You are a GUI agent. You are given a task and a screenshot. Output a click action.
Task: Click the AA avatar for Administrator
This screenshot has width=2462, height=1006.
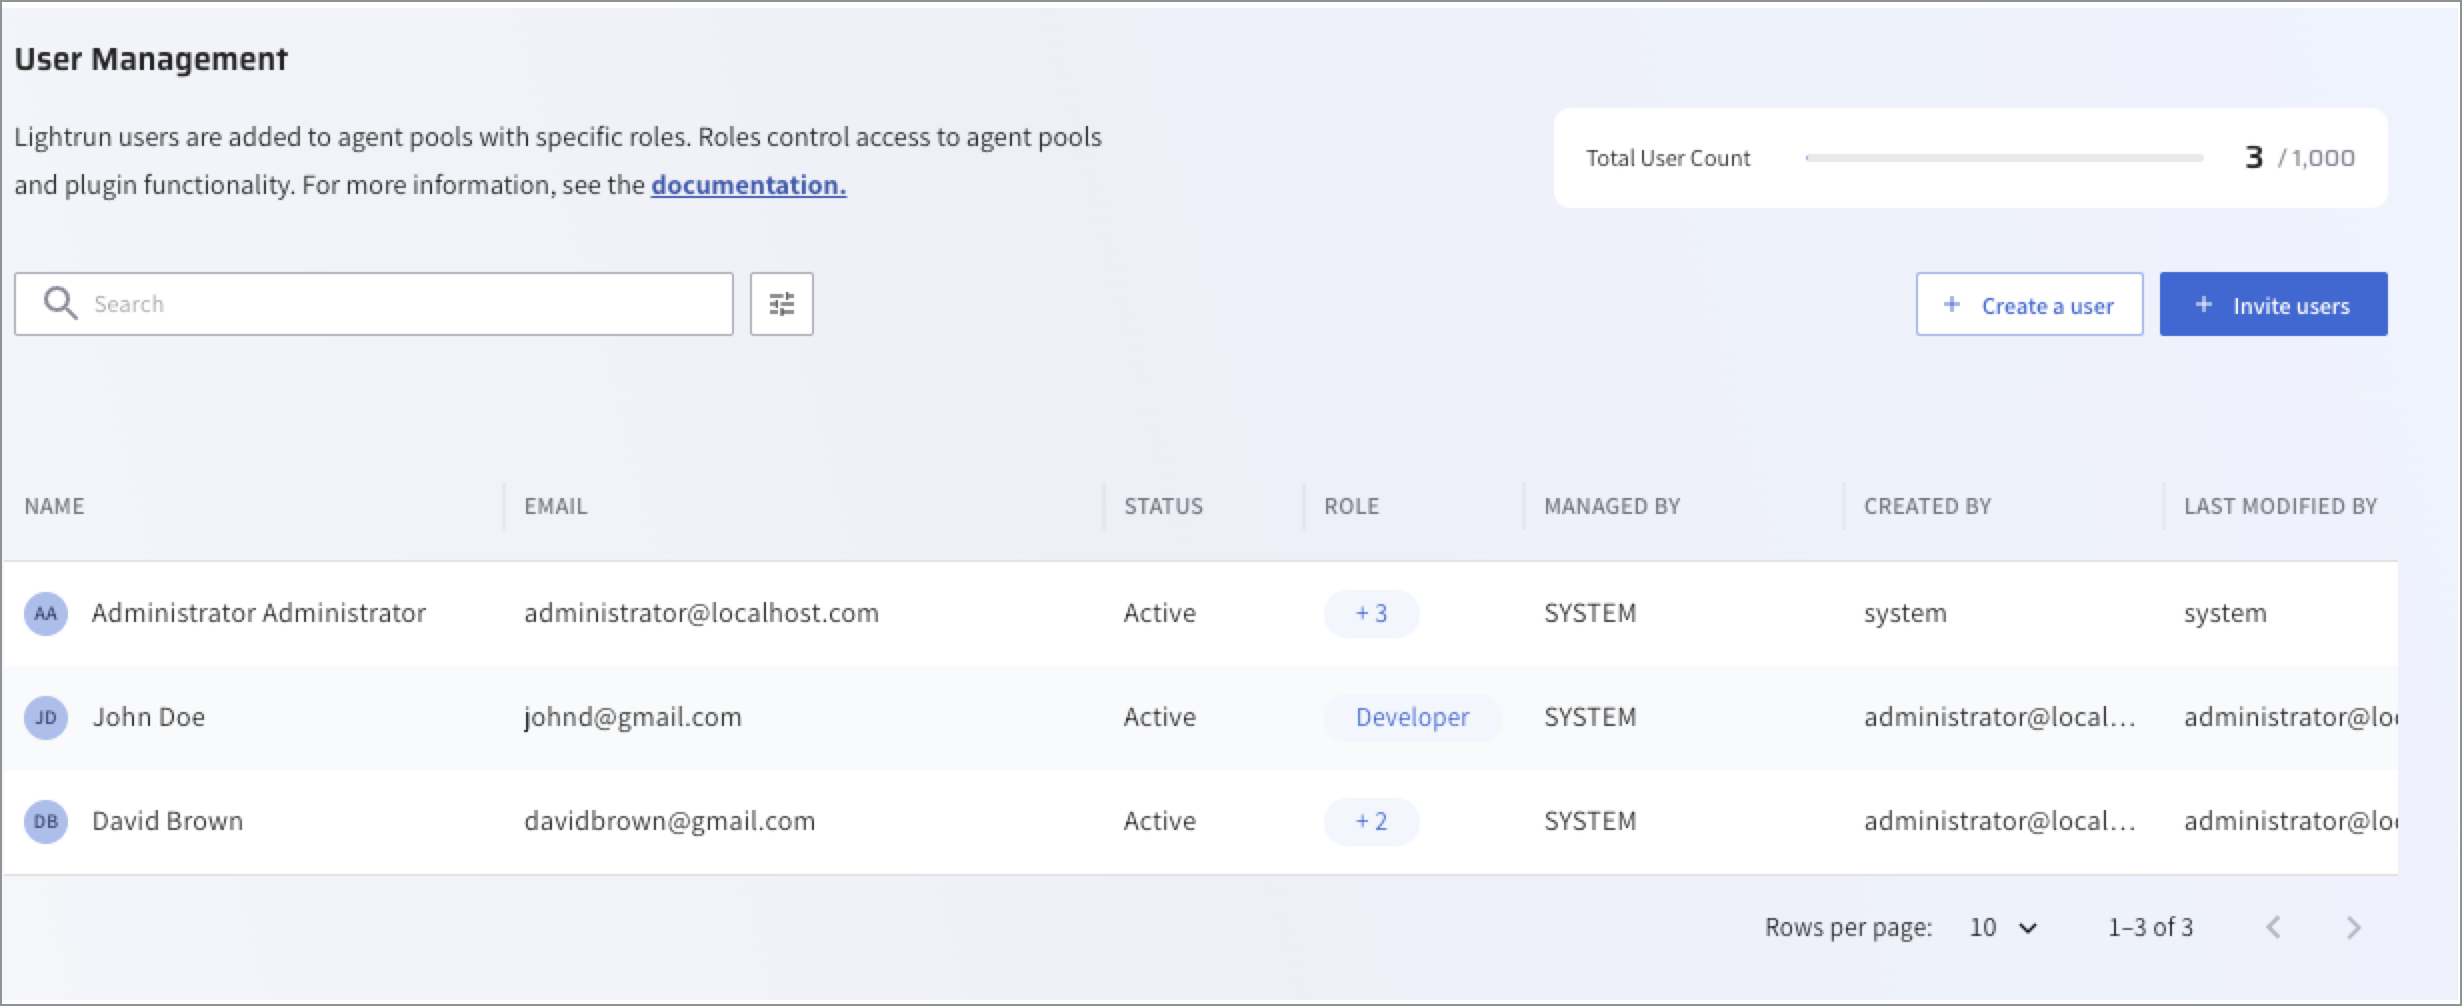click(46, 613)
